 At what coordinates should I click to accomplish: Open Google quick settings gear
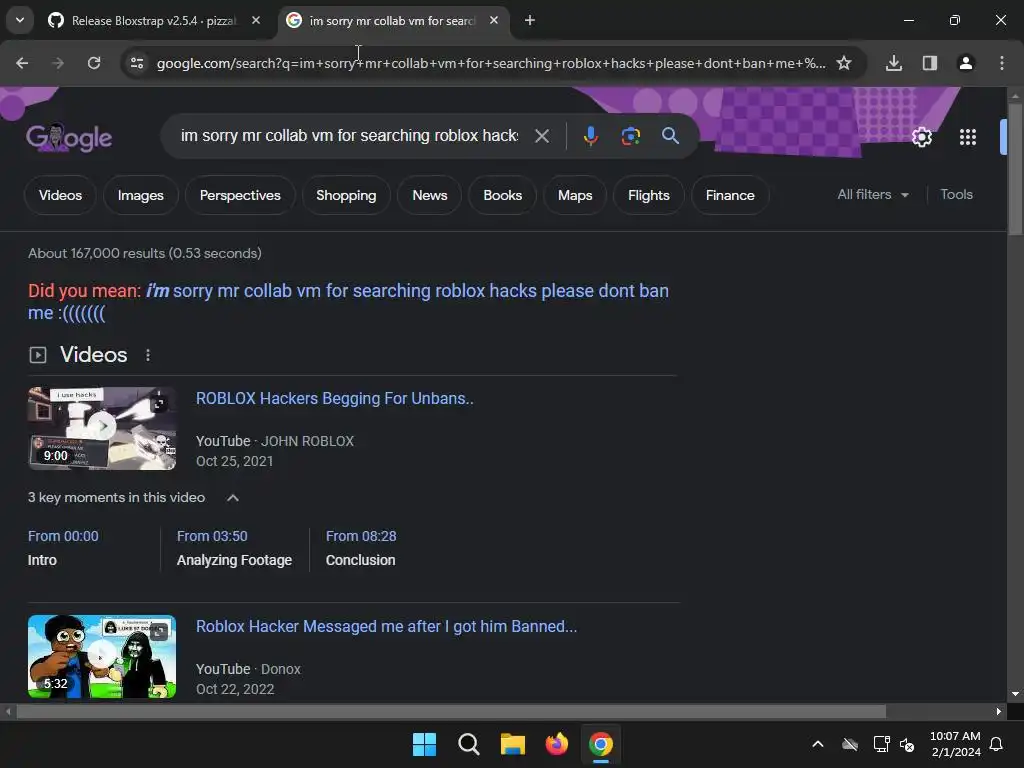pyautogui.click(x=922, y=137)
